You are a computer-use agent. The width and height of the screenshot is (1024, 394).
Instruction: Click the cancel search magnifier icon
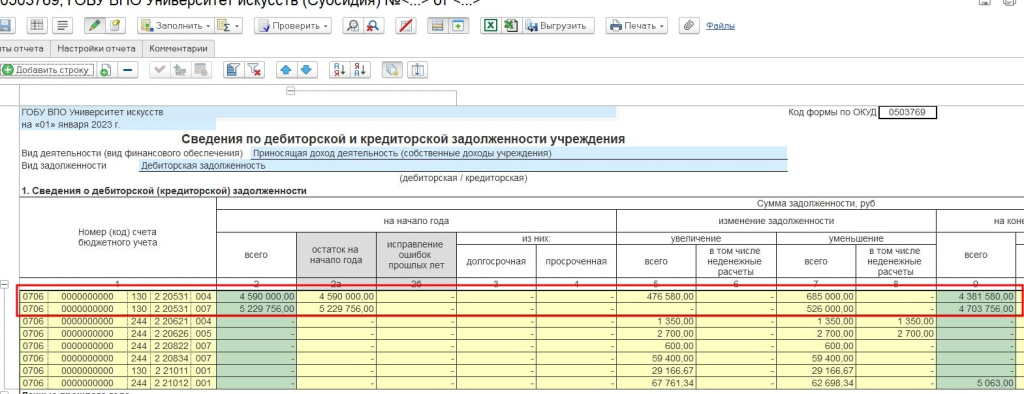[x=374, y=25]
